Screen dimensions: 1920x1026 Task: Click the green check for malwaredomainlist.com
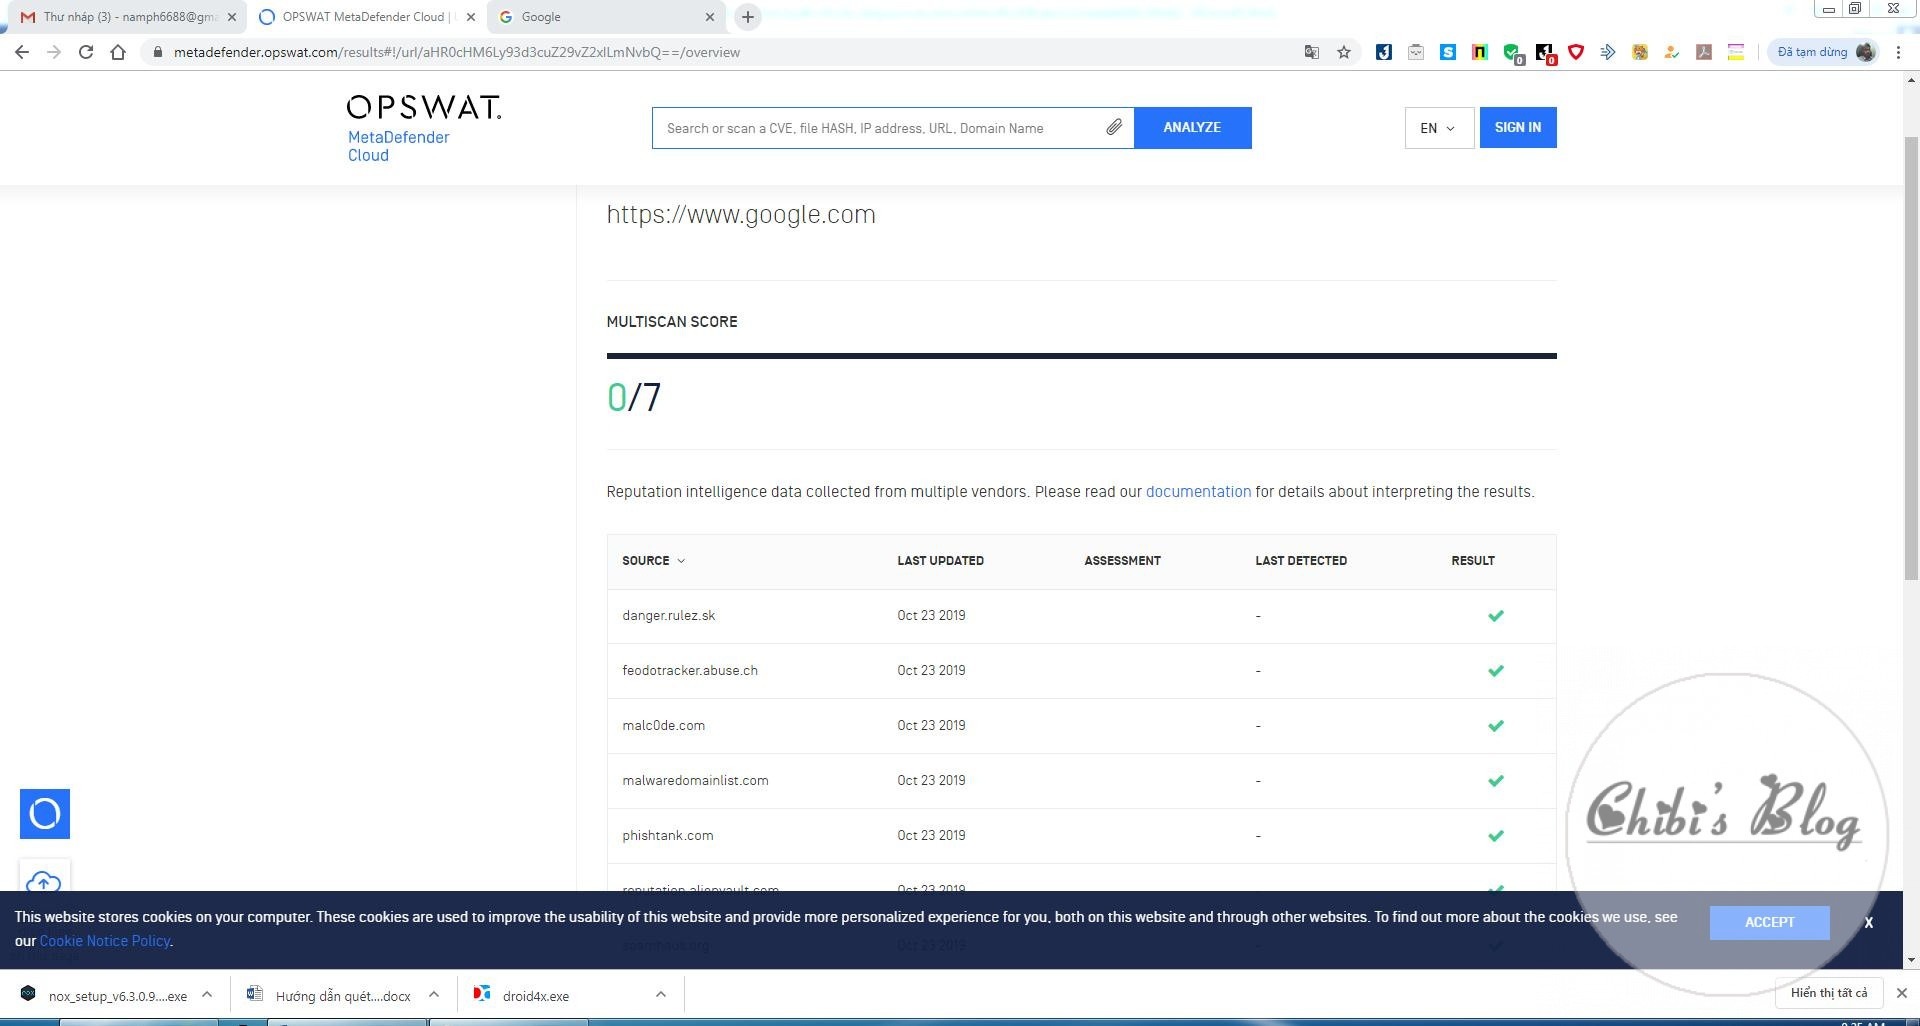pos(1496,781)
